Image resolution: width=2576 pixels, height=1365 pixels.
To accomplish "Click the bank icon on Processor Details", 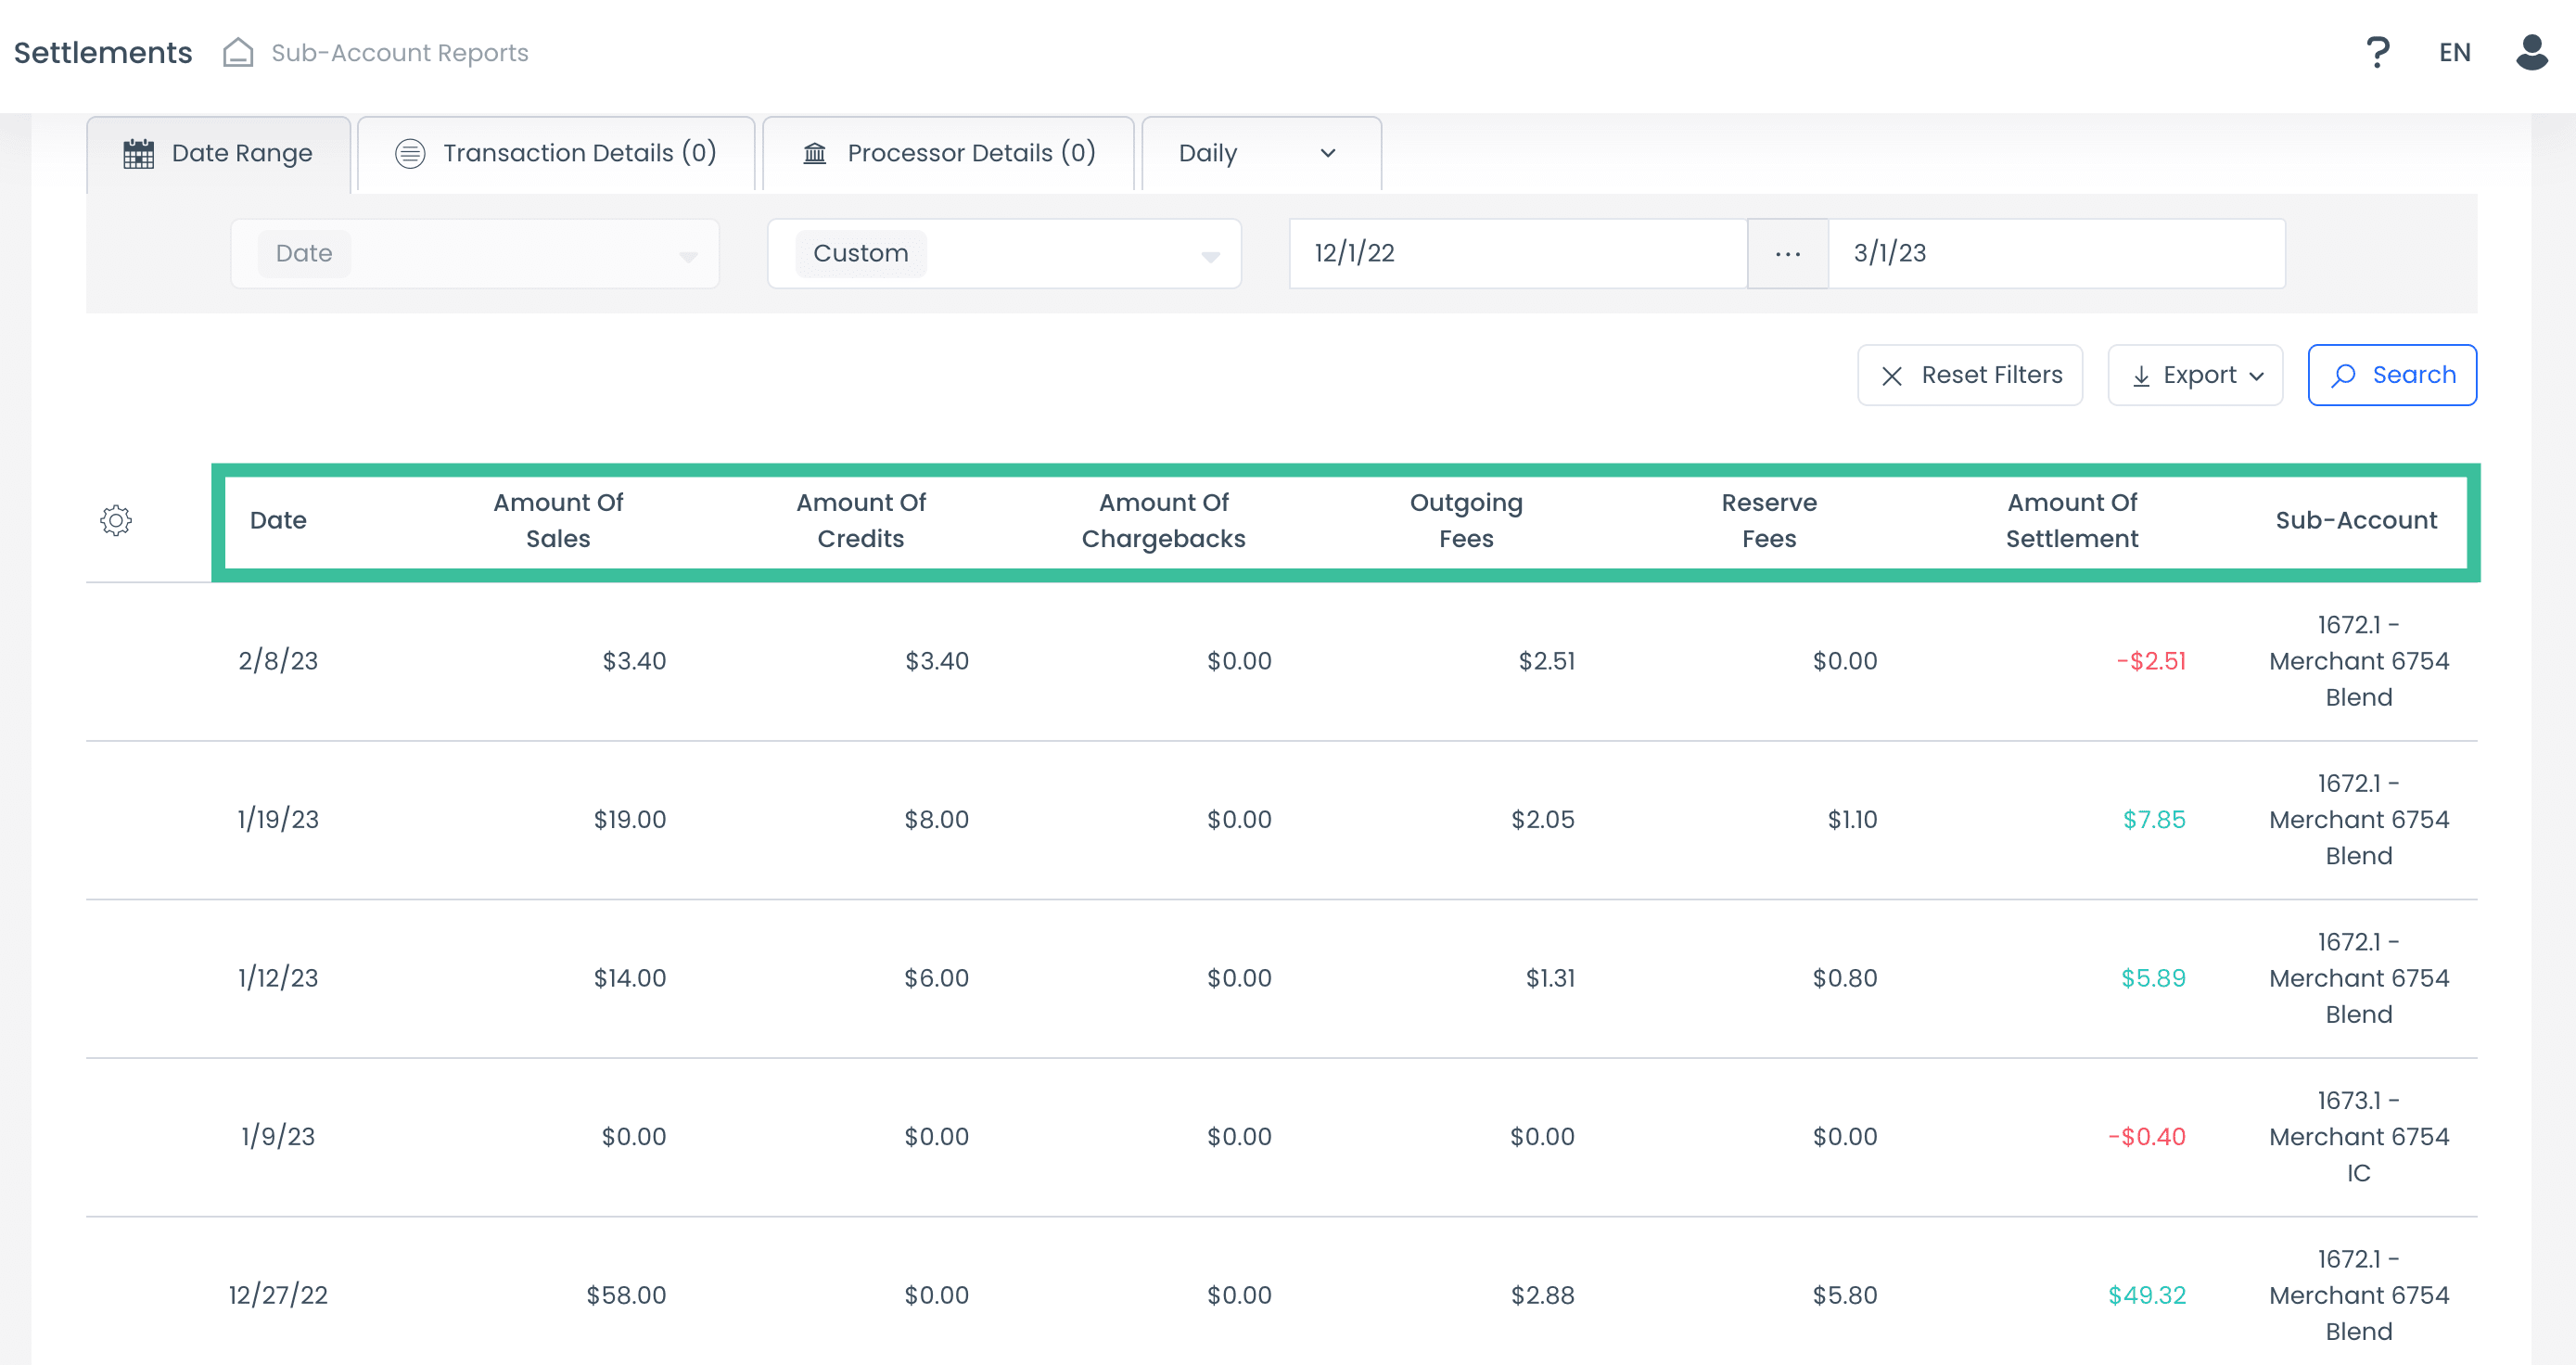I will coord(815,153).
